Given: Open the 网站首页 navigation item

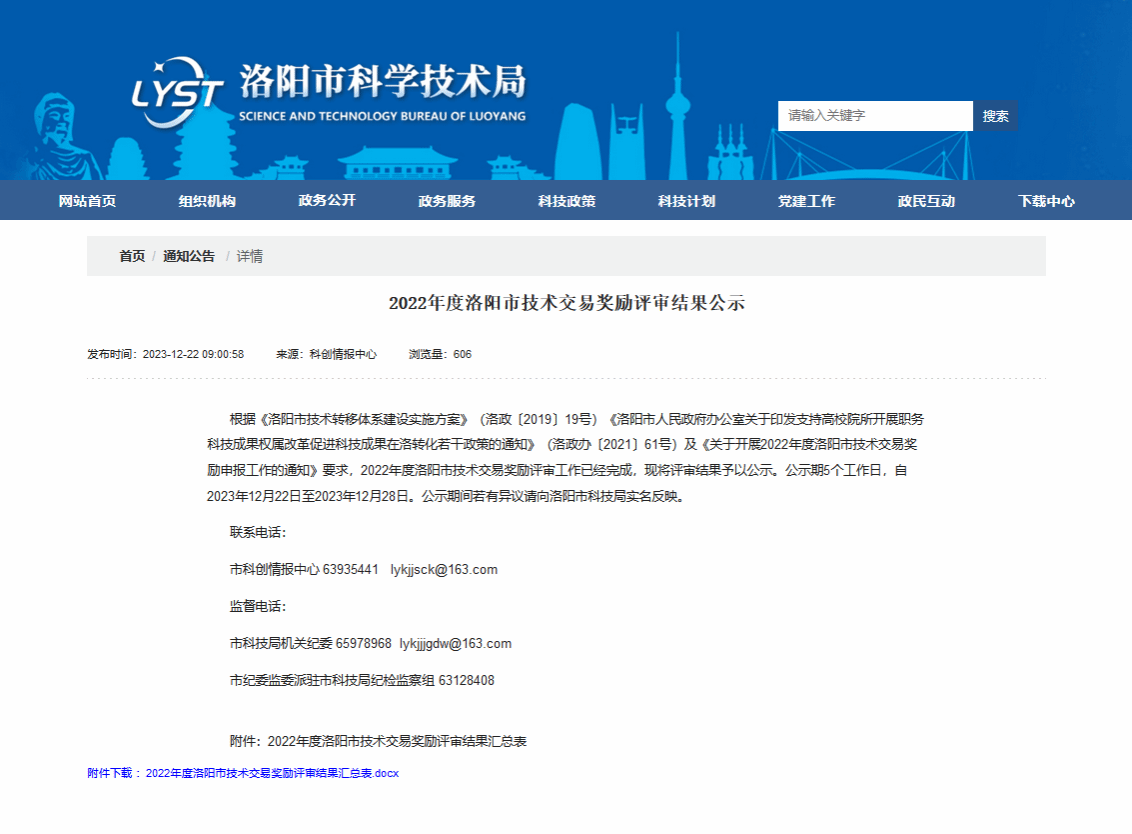Looking at the screenshot, I should [x=87, y=201].
